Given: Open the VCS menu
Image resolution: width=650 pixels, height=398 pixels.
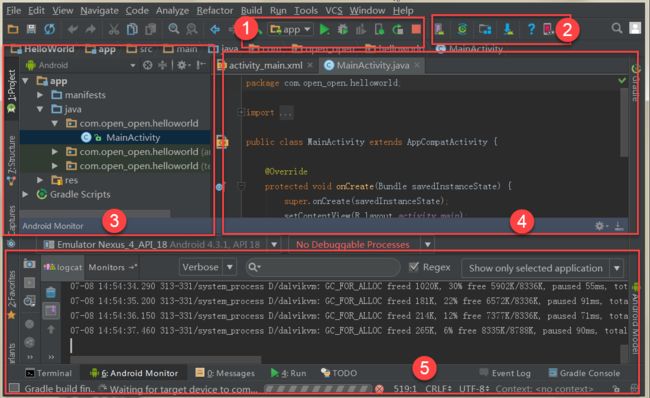Looking at the screenshot, I should click(333, 10).
